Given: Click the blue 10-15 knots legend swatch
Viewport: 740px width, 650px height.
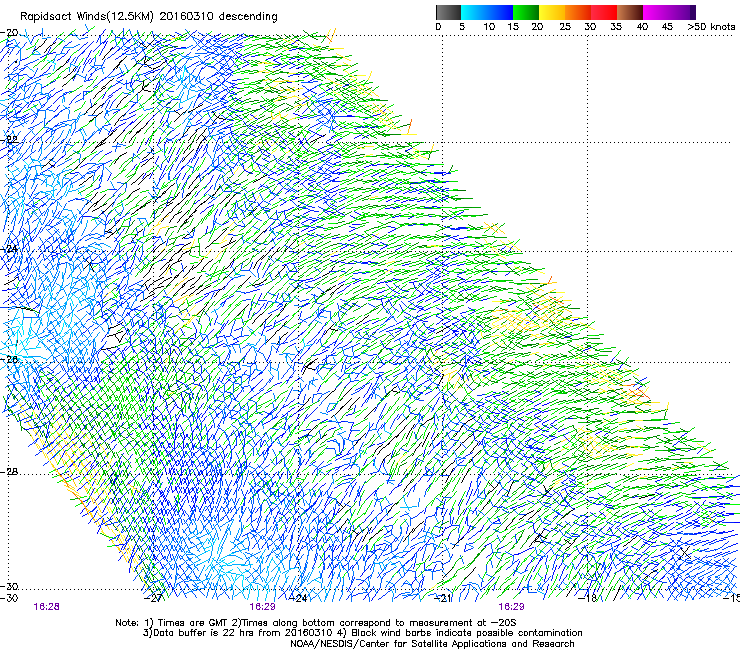Looking at the screenshot, I should 499,12.
